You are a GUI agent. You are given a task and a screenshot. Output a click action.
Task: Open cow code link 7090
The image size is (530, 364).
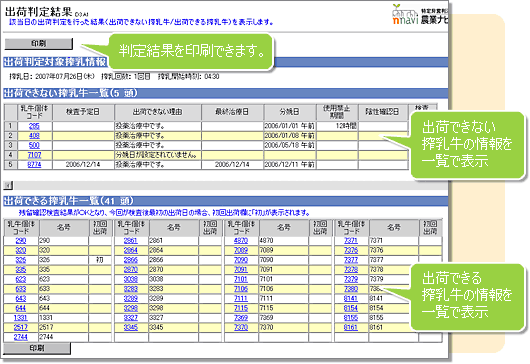[241, 260]
